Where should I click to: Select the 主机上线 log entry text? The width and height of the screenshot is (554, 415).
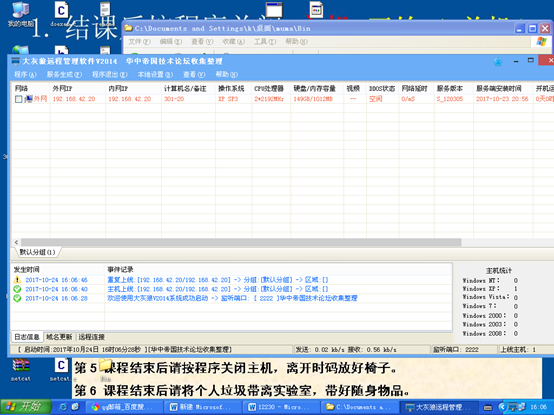coord(218,289)
